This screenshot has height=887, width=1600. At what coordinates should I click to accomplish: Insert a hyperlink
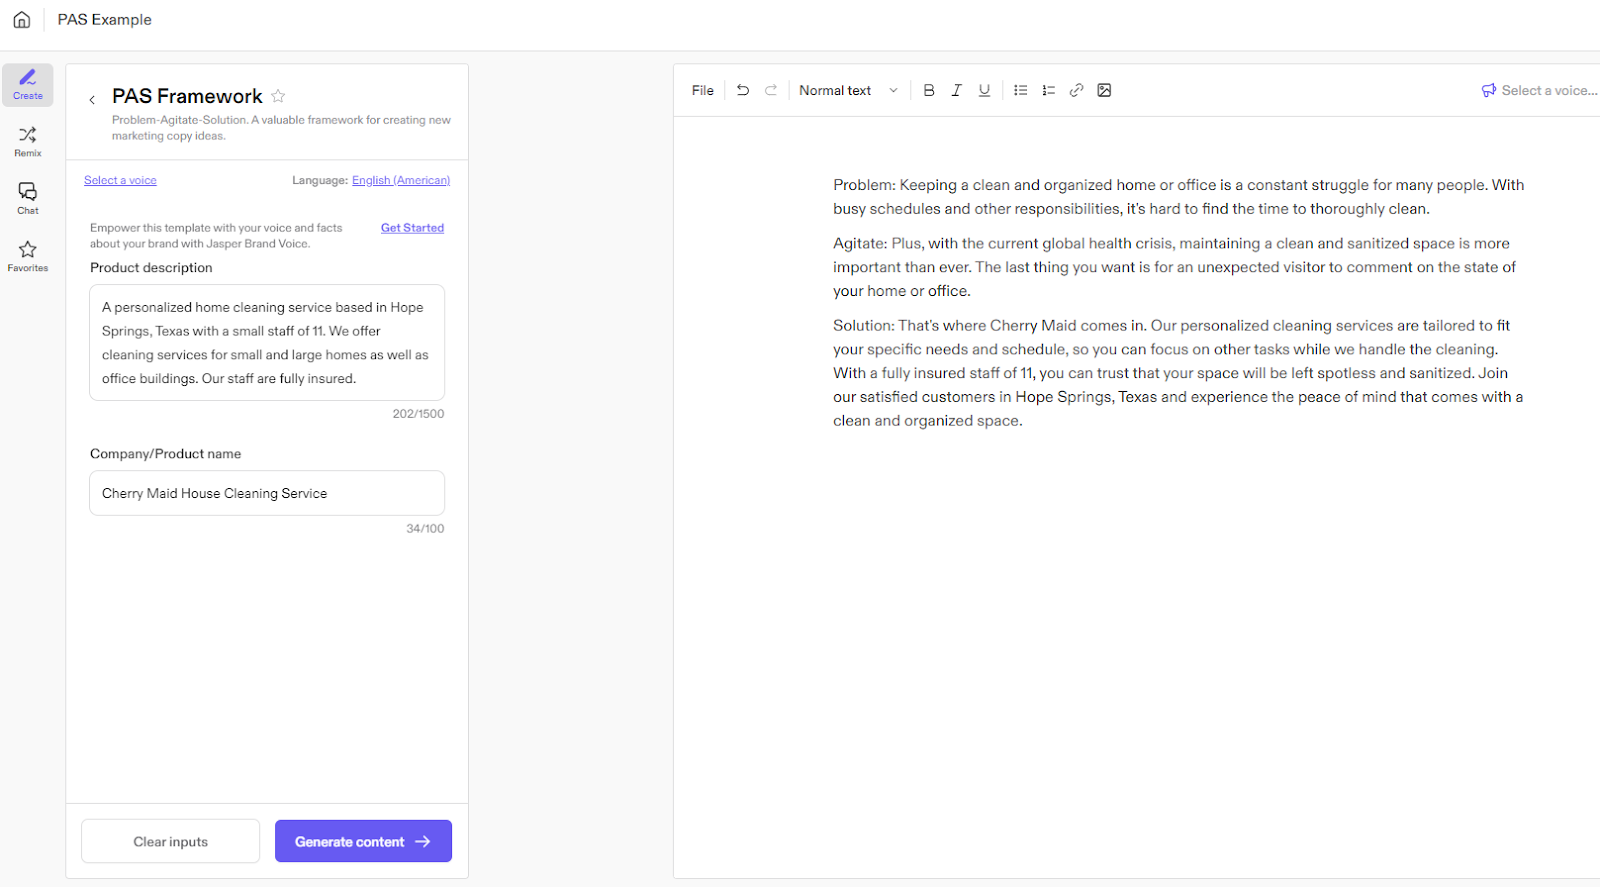[x=1077, y=90]
